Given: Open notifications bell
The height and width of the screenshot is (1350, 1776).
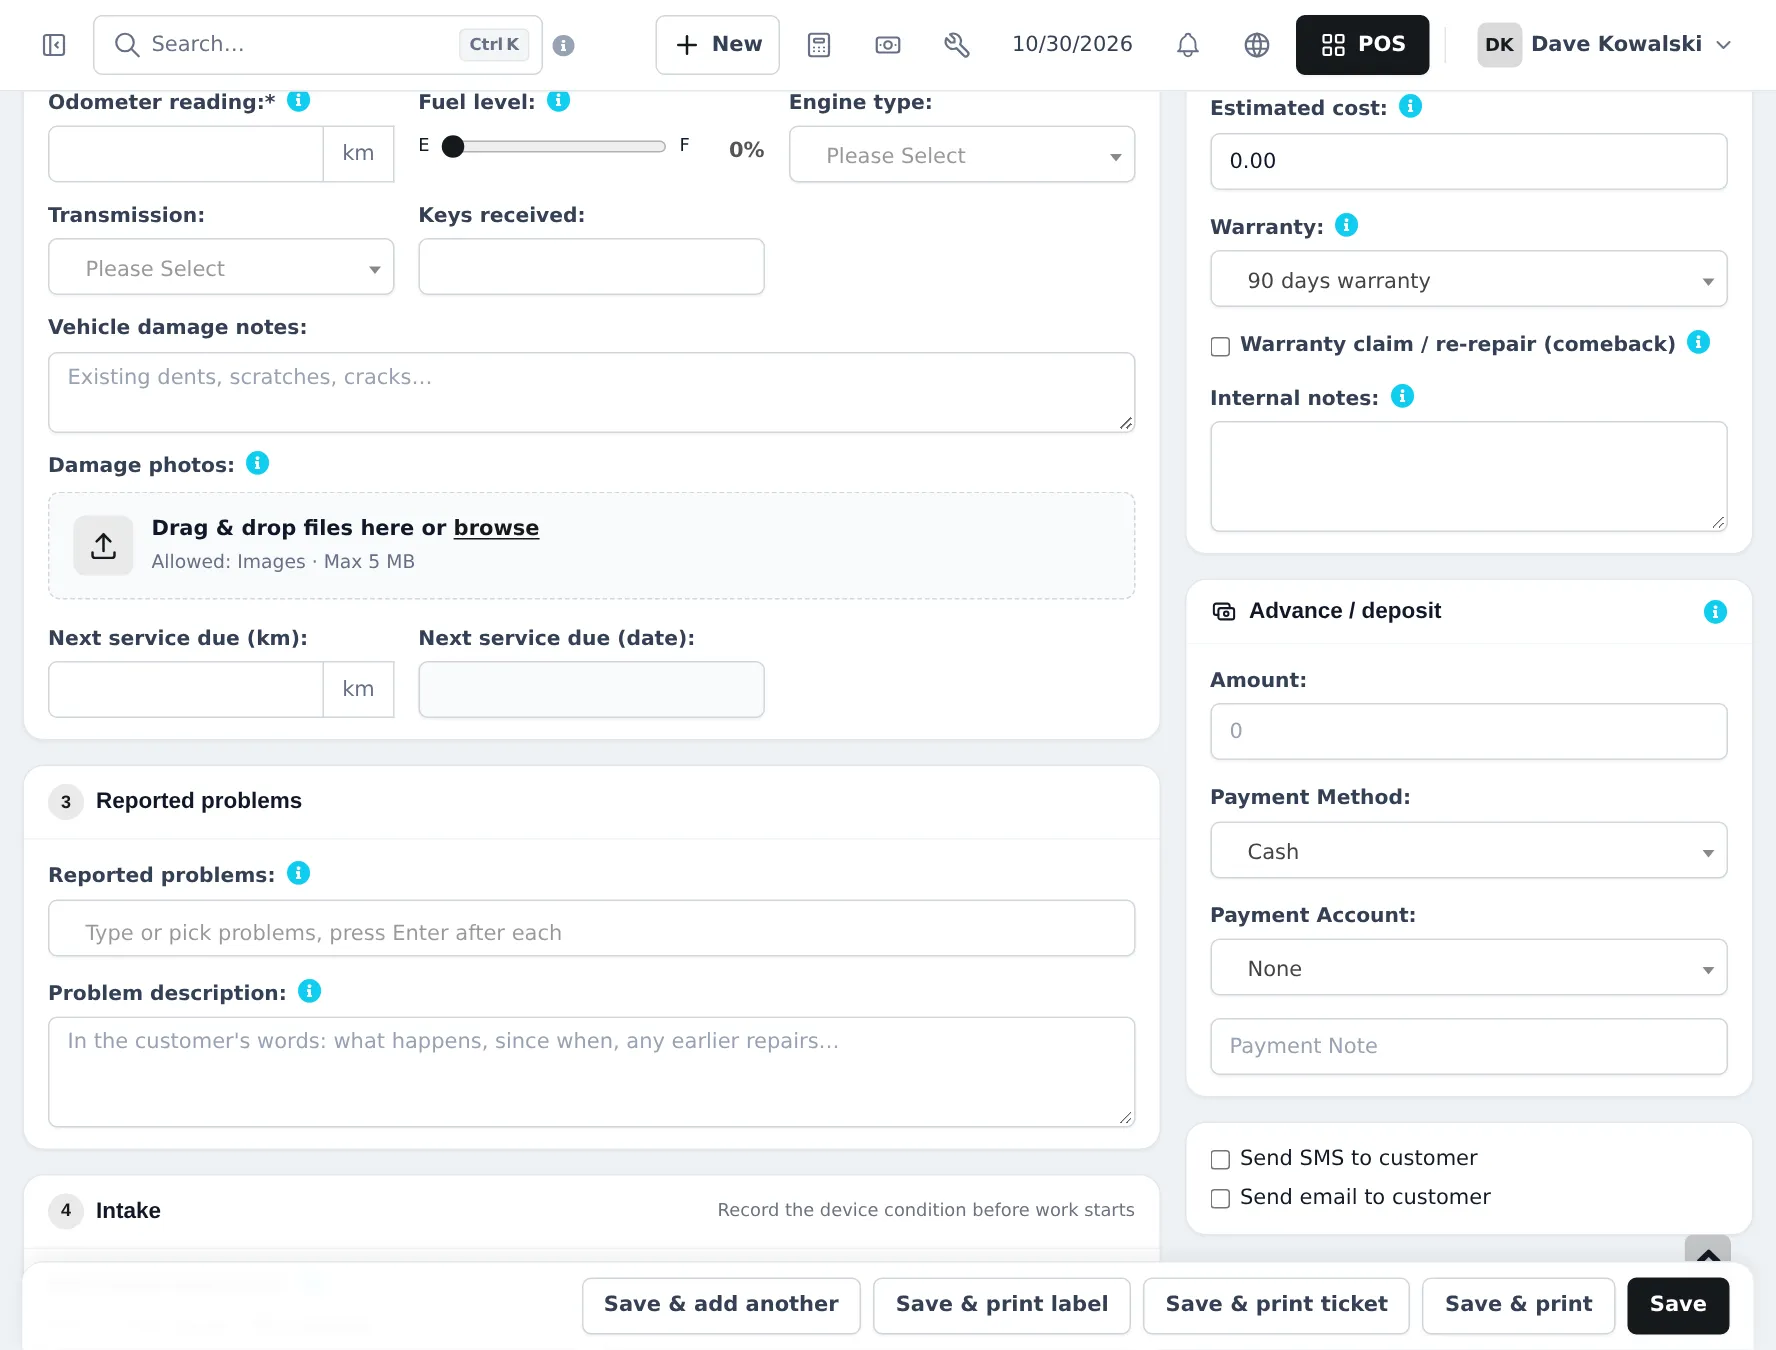Looking at the screenshot, I should (1188, 45).
